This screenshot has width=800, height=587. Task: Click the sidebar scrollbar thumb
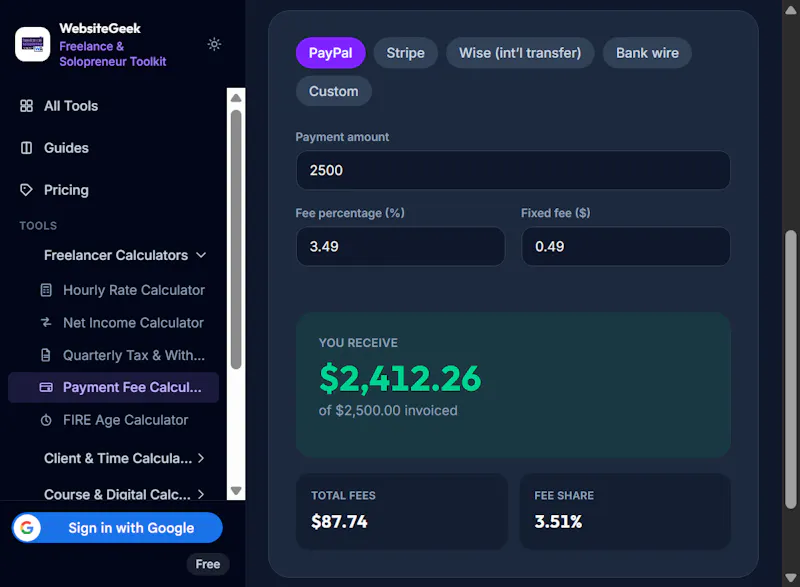[x=236, y=240]
